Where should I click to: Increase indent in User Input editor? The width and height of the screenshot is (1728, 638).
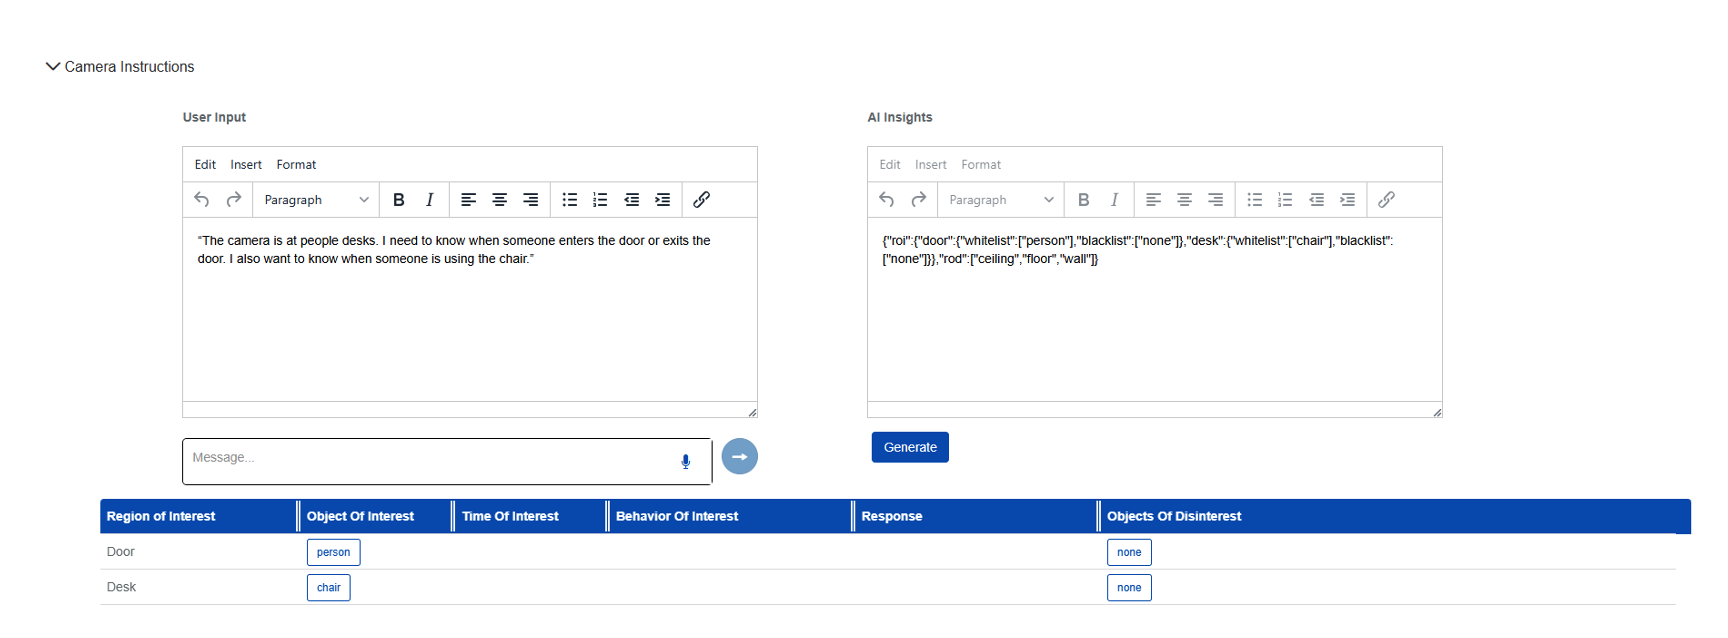(663, 200)
